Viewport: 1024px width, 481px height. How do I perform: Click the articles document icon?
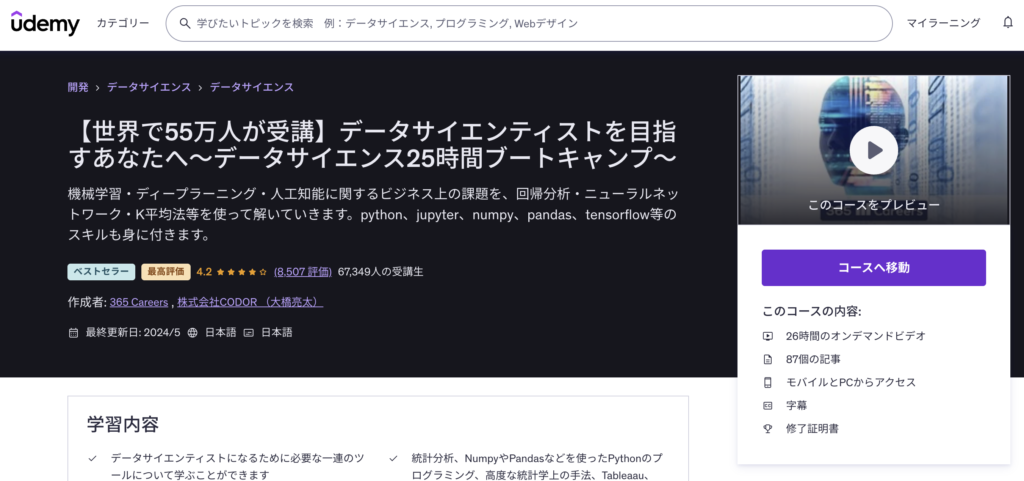[x=768, y=359]
